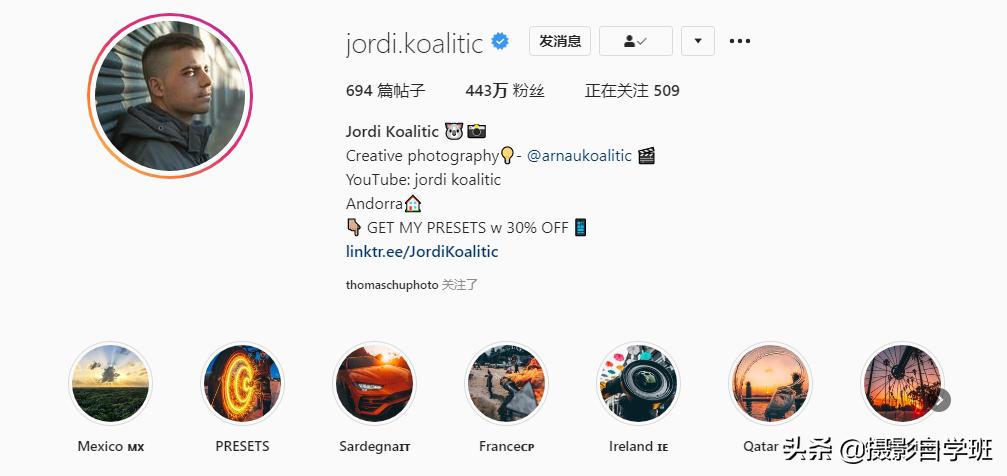The image size is (1007, 476).
Task: Open the linktr.ee/JordiKoalitic link
Action: click(422, 251)
